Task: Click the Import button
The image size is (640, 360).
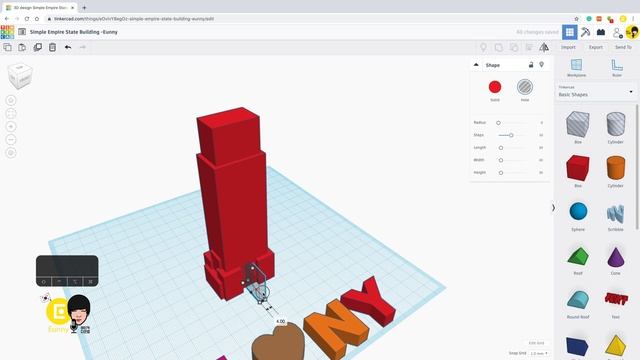Action: 568,47
